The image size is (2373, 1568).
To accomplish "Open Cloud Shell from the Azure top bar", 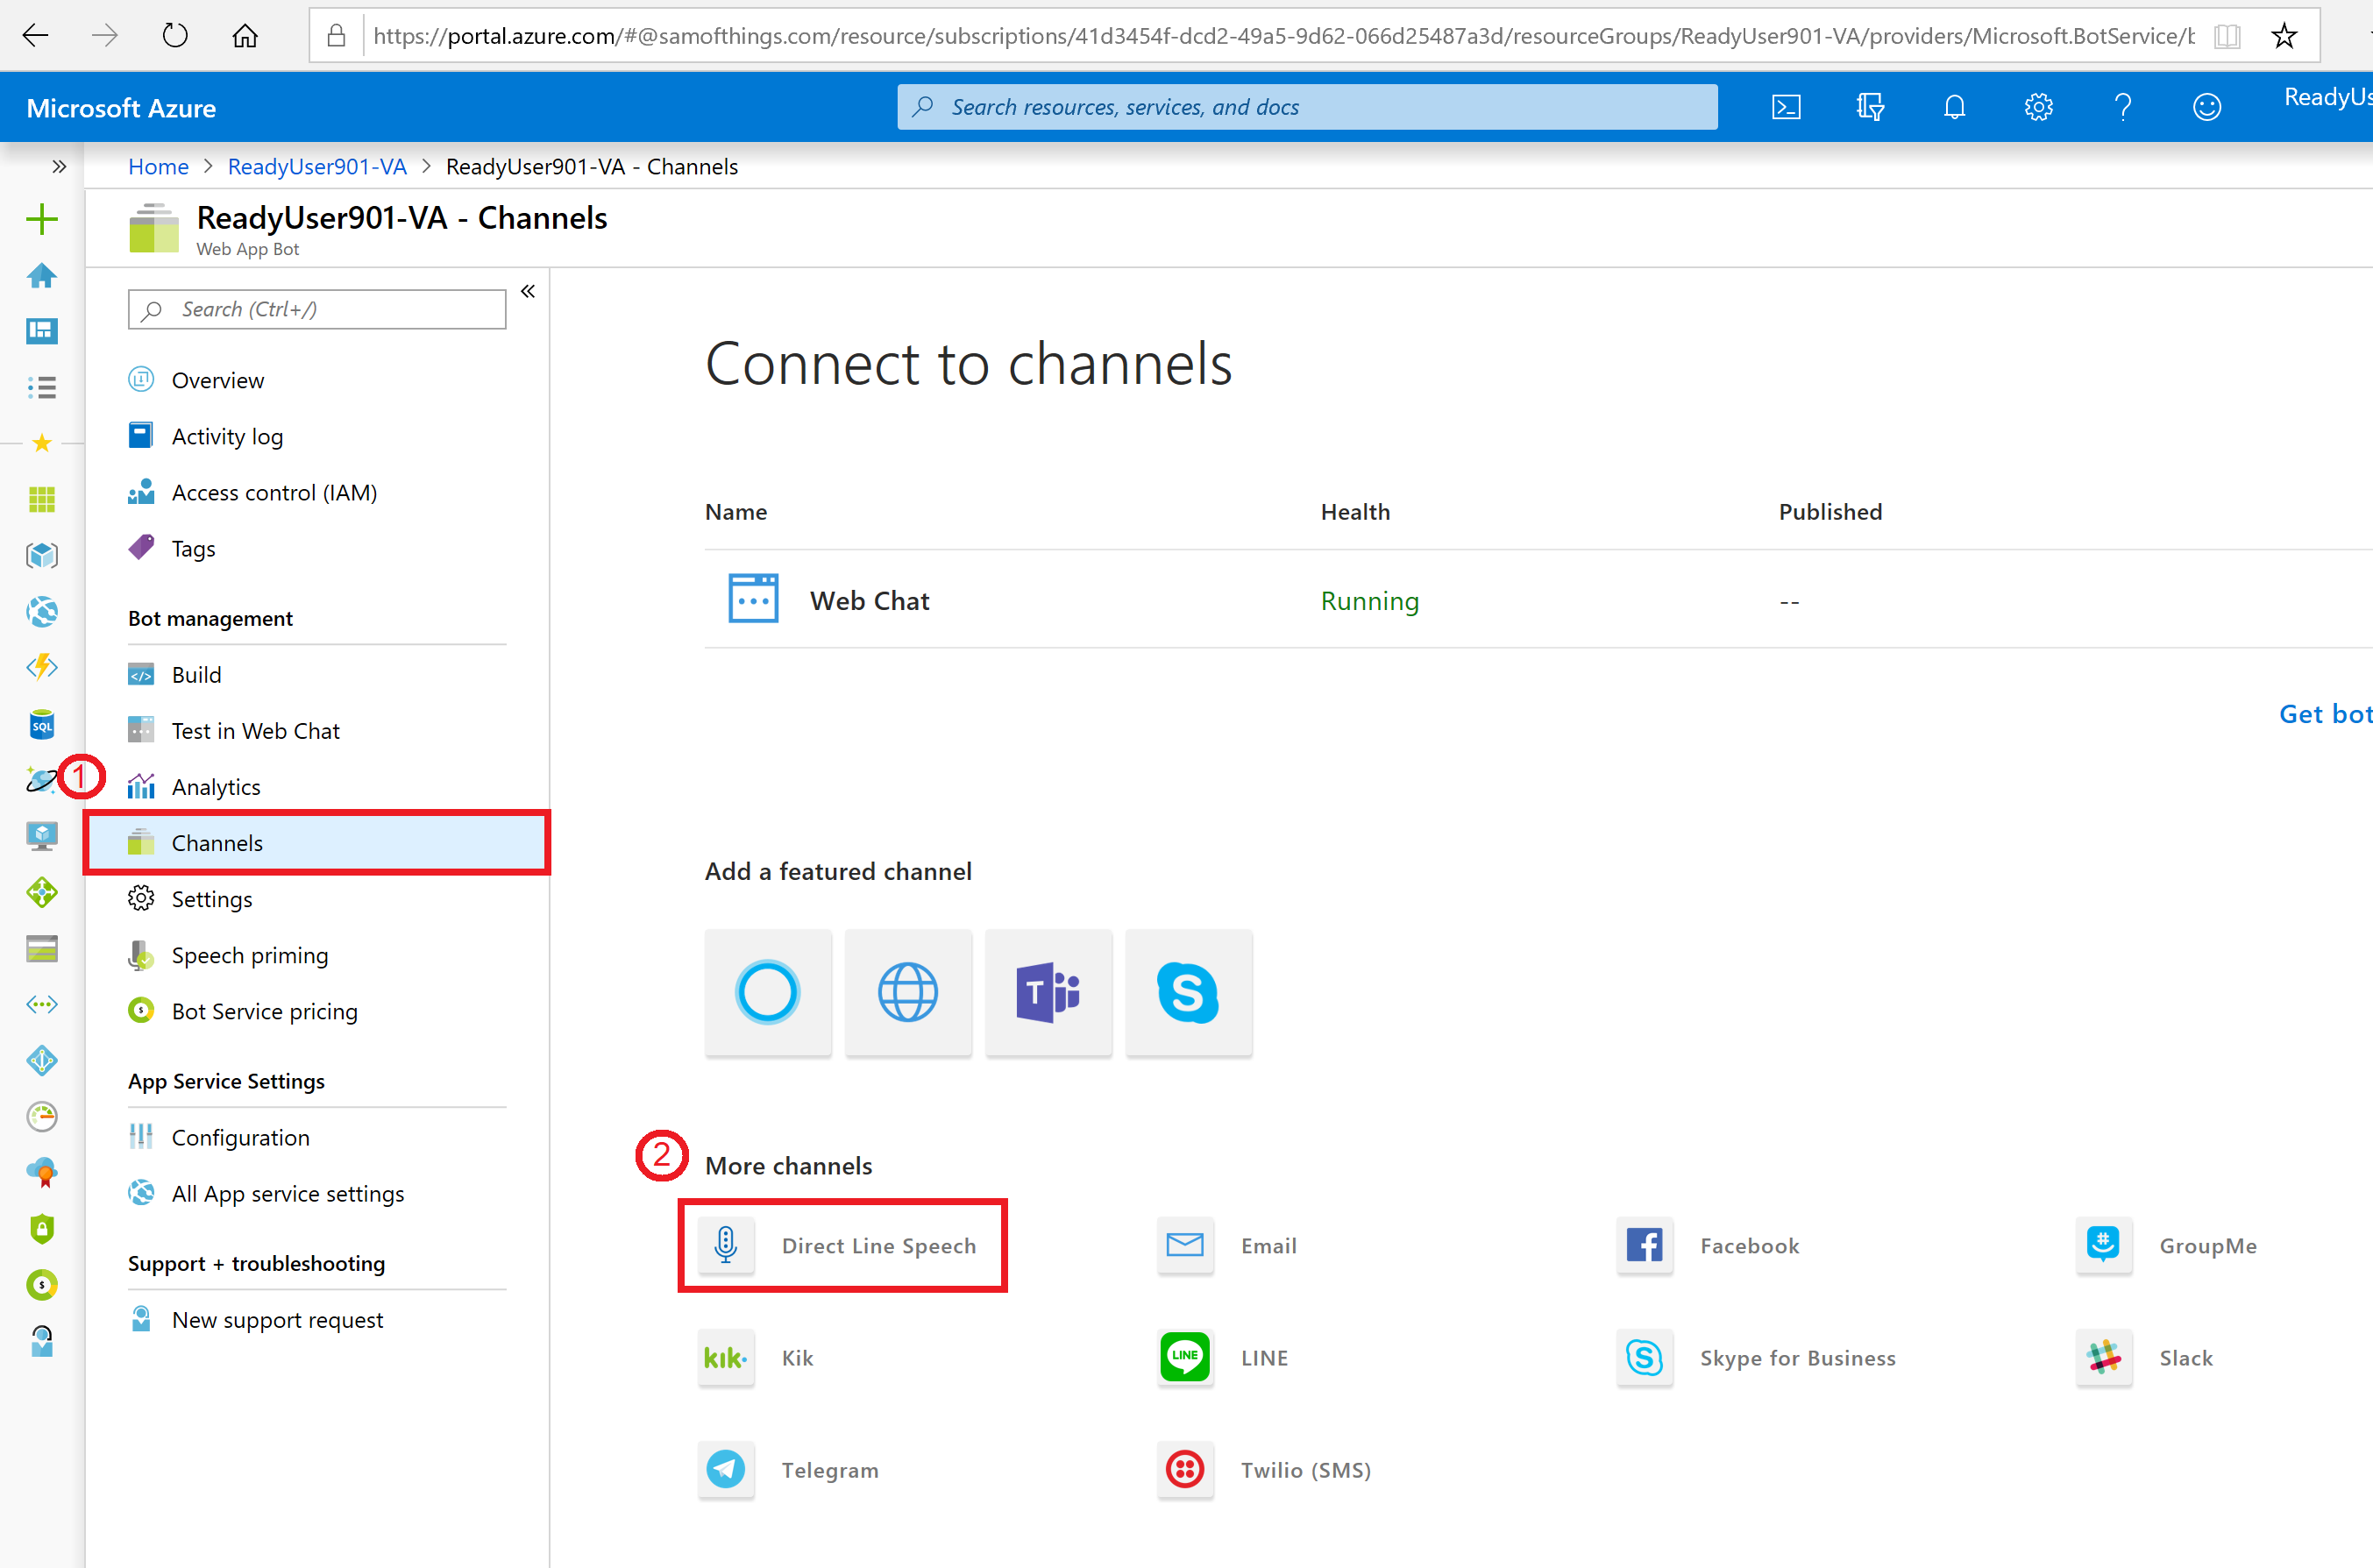I will 1786,107.
